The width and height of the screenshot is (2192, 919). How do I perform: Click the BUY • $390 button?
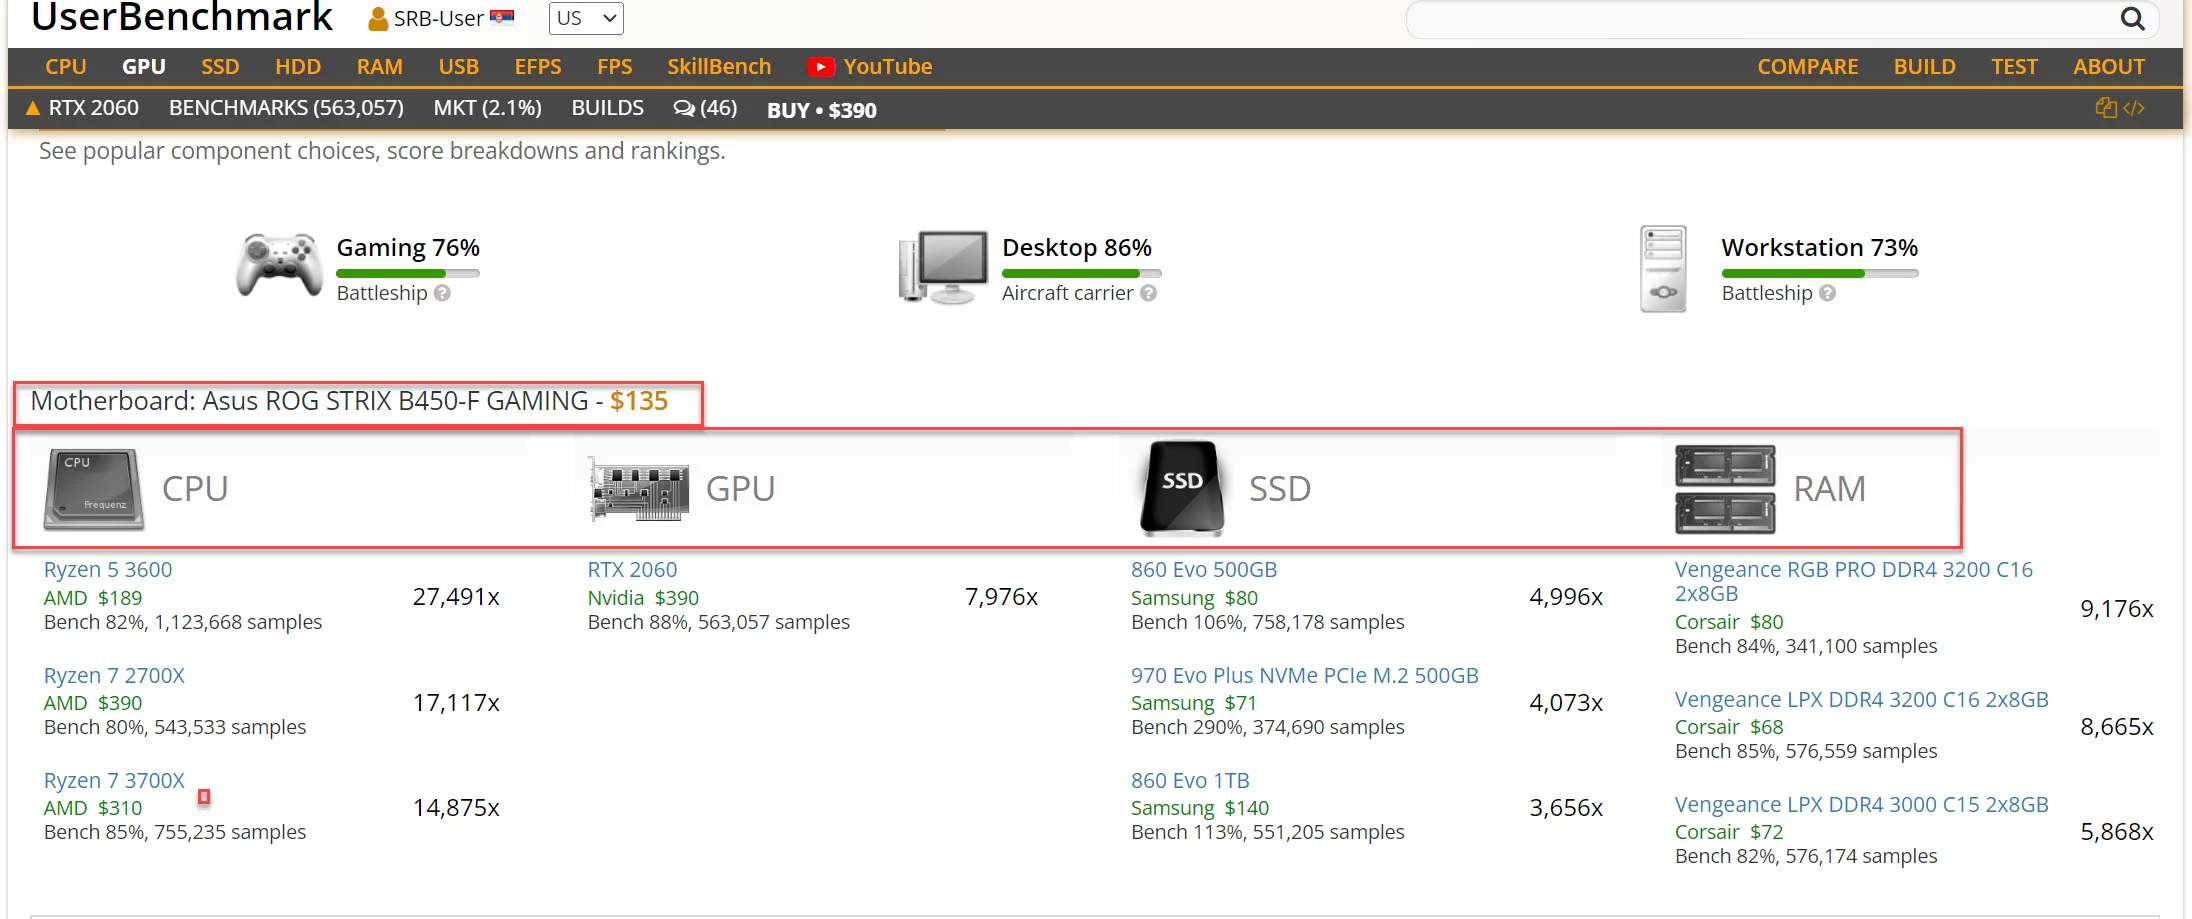[x=821, y=110]
